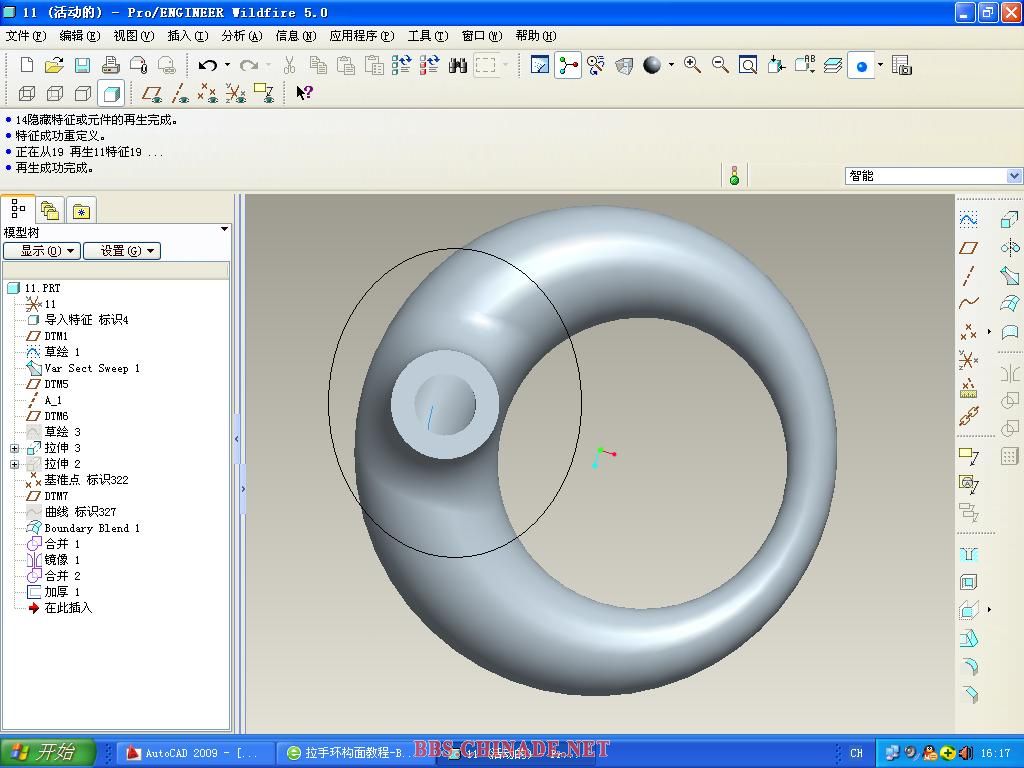Screen dimensions: 1024x768
Task: Click the Save file icon
Action: pos(82,66)
